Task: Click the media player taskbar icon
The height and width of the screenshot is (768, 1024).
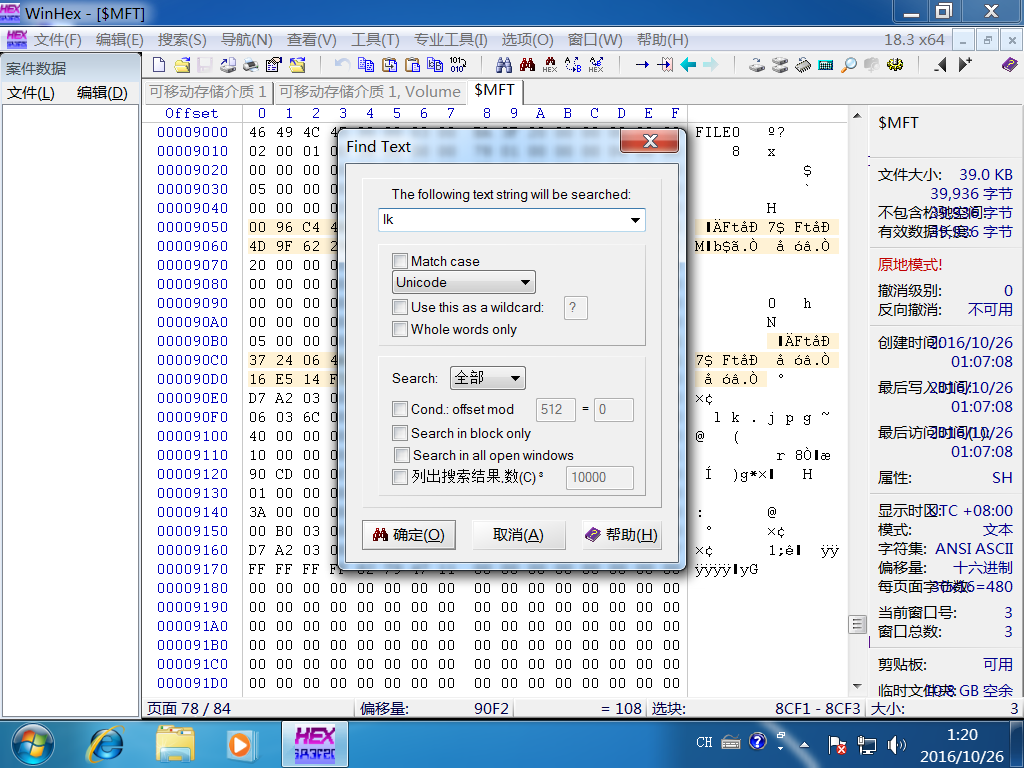Action: [240, 744]
